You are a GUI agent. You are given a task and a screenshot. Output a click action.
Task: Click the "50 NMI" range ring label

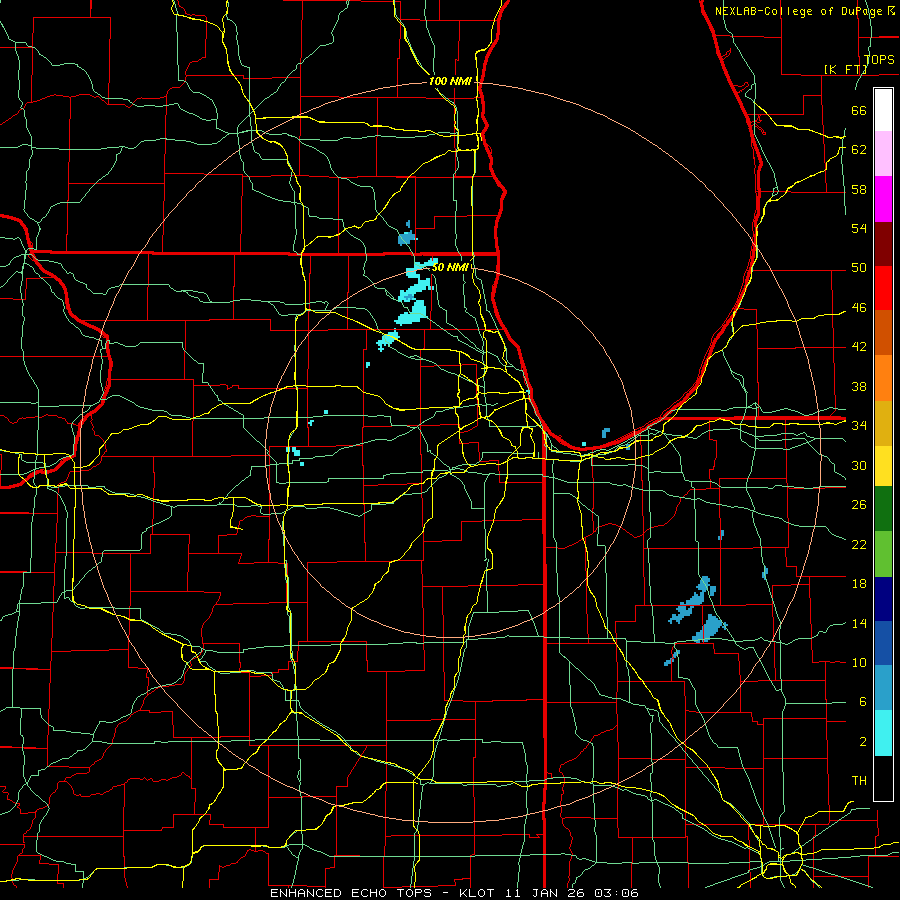pyautogui.click(x=450, y=267)
